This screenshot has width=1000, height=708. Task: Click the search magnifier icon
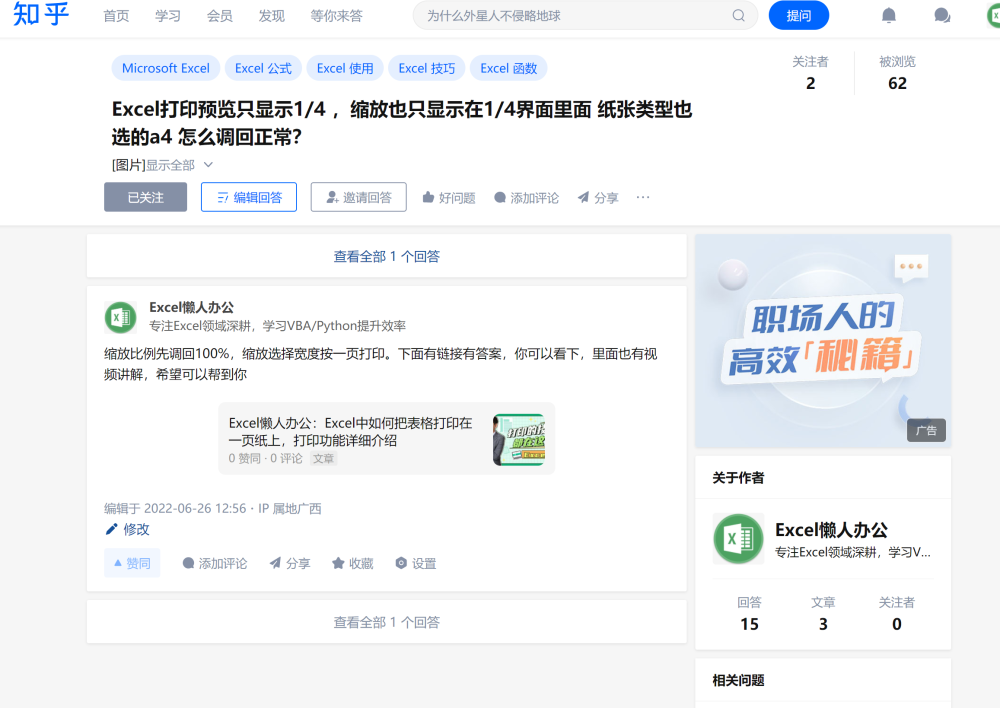(739, 15)
